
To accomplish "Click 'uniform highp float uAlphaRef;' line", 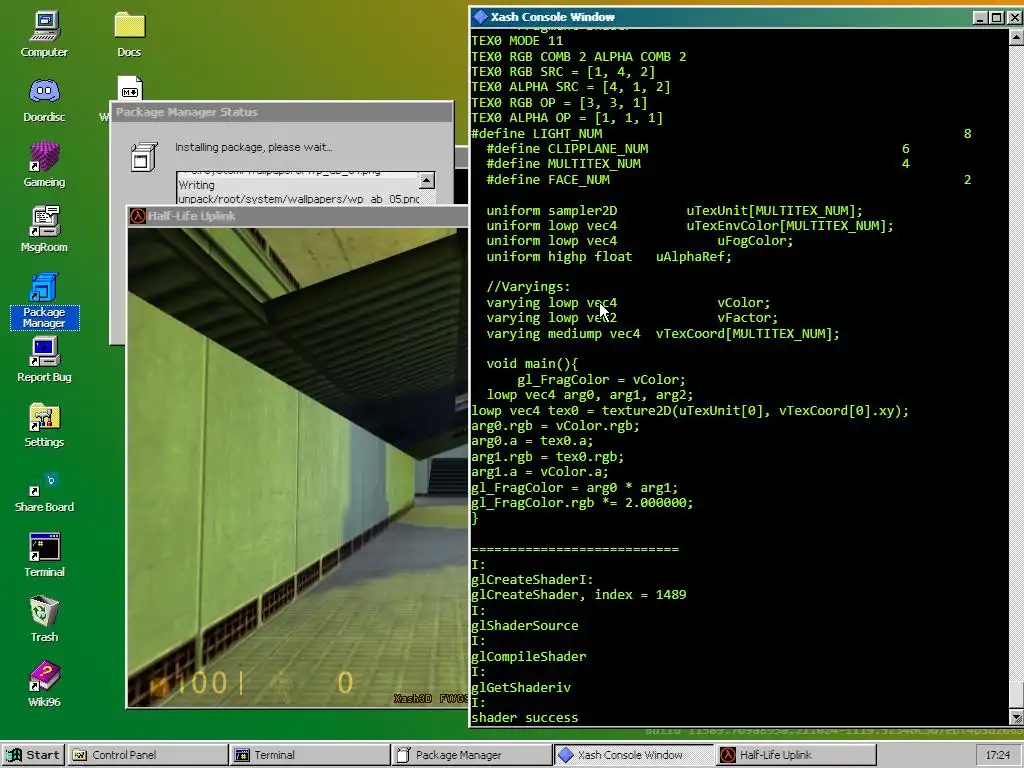I will [x=609, y=257].
